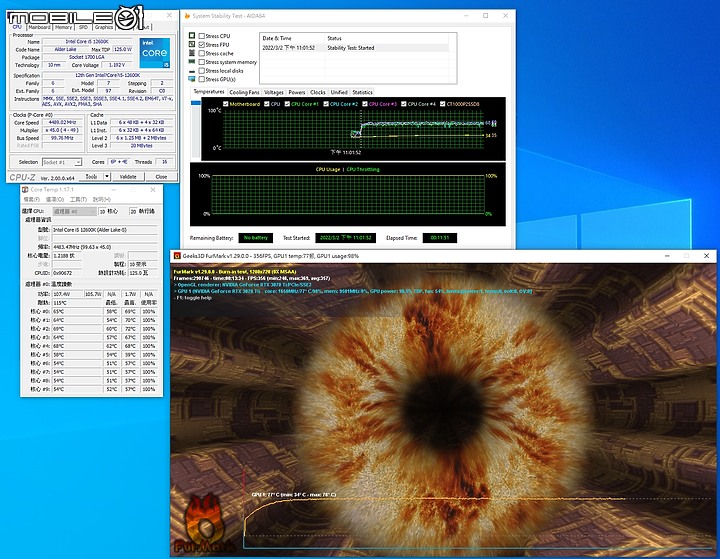The height and width of the screenshot is (559, 720).
Task: Click the disk icon beside Stress local disks
Action: coord(192,71)
